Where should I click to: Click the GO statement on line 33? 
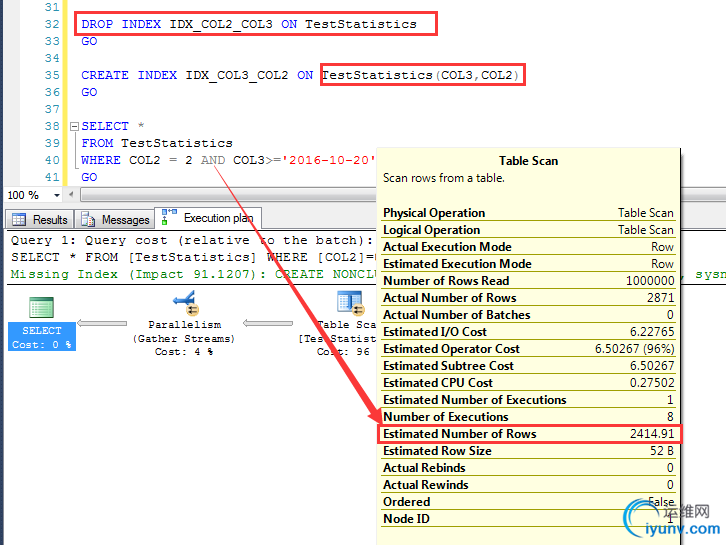point(89,41)
